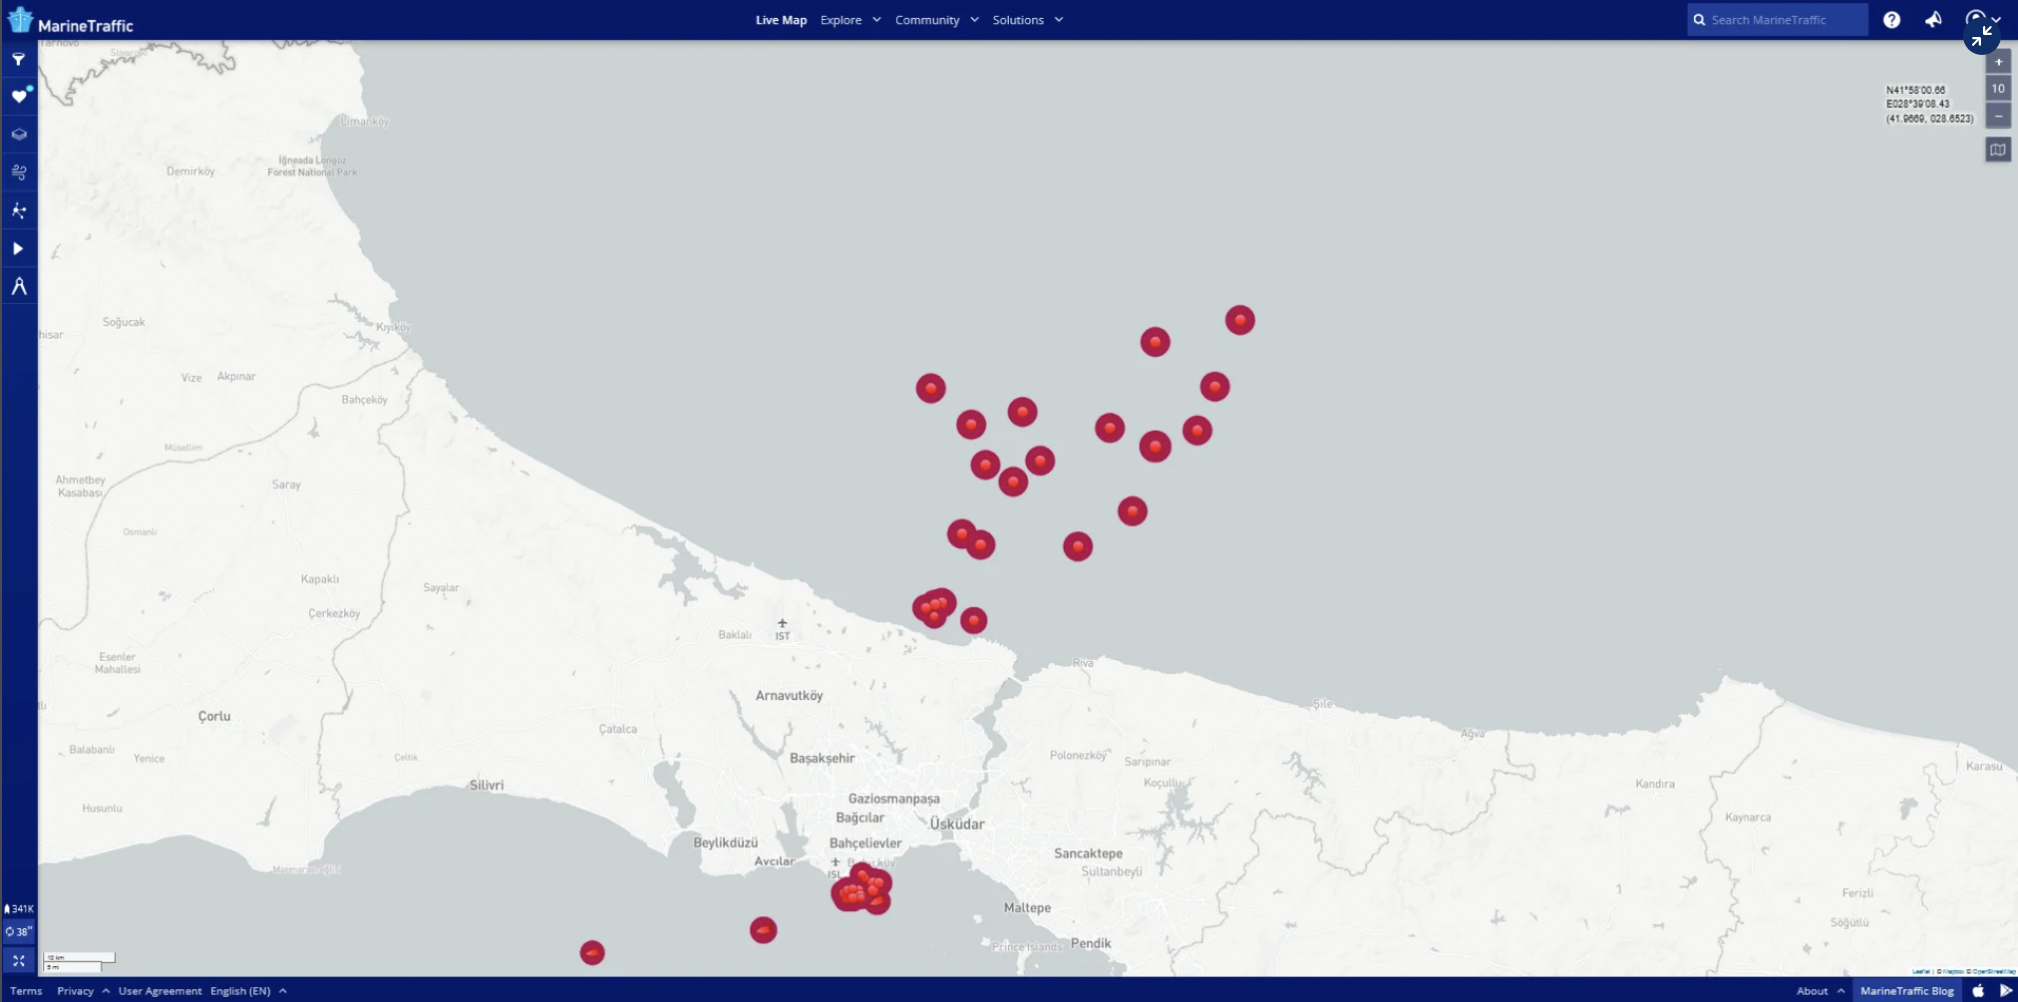The image size is (2018, 1002).
Task: Click the announcements megaphone icon
Action: (1933, 20)
